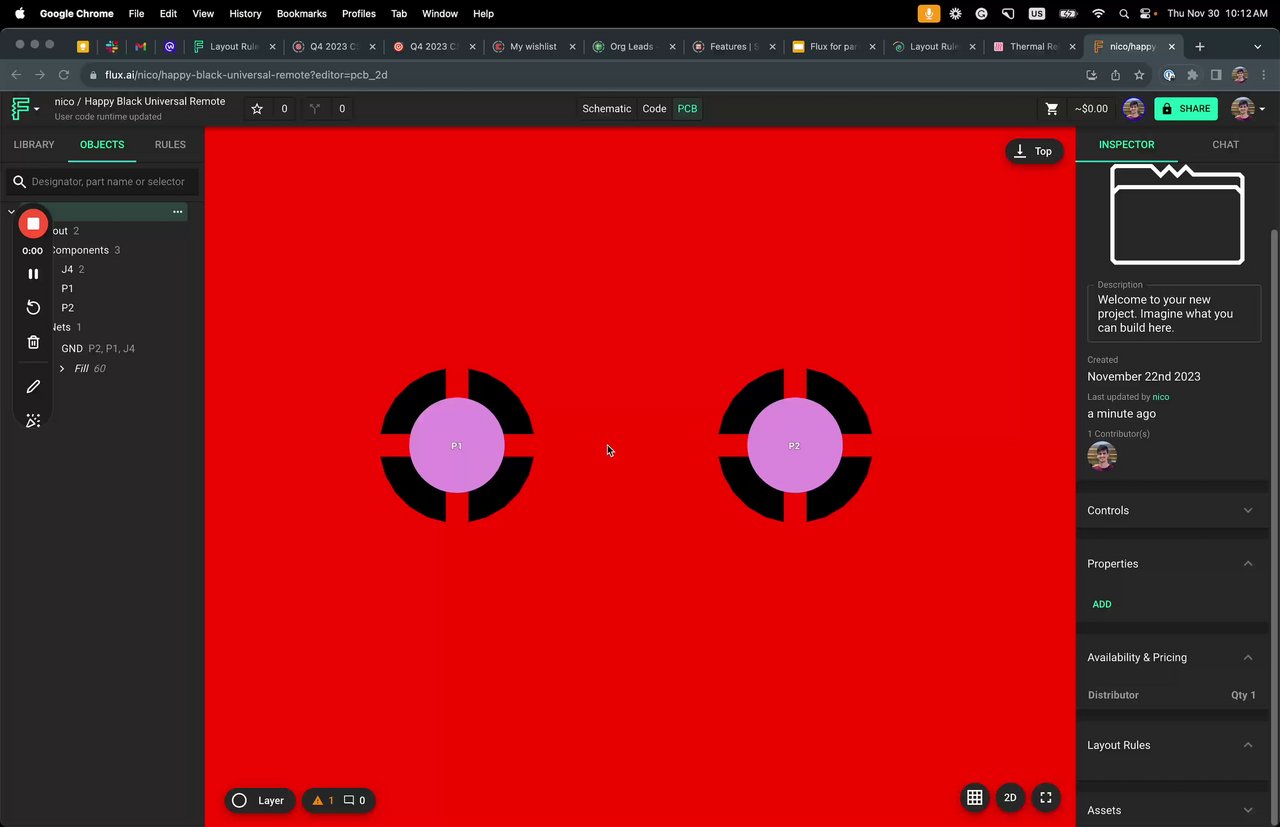Click the star project icon
This screenshot has width=1280, height=827.
[257, 109]
